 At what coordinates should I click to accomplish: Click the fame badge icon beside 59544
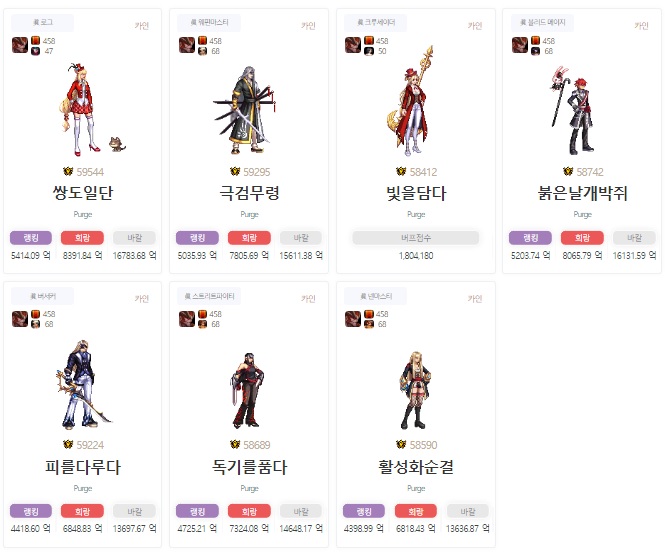[x=68, y=171]
